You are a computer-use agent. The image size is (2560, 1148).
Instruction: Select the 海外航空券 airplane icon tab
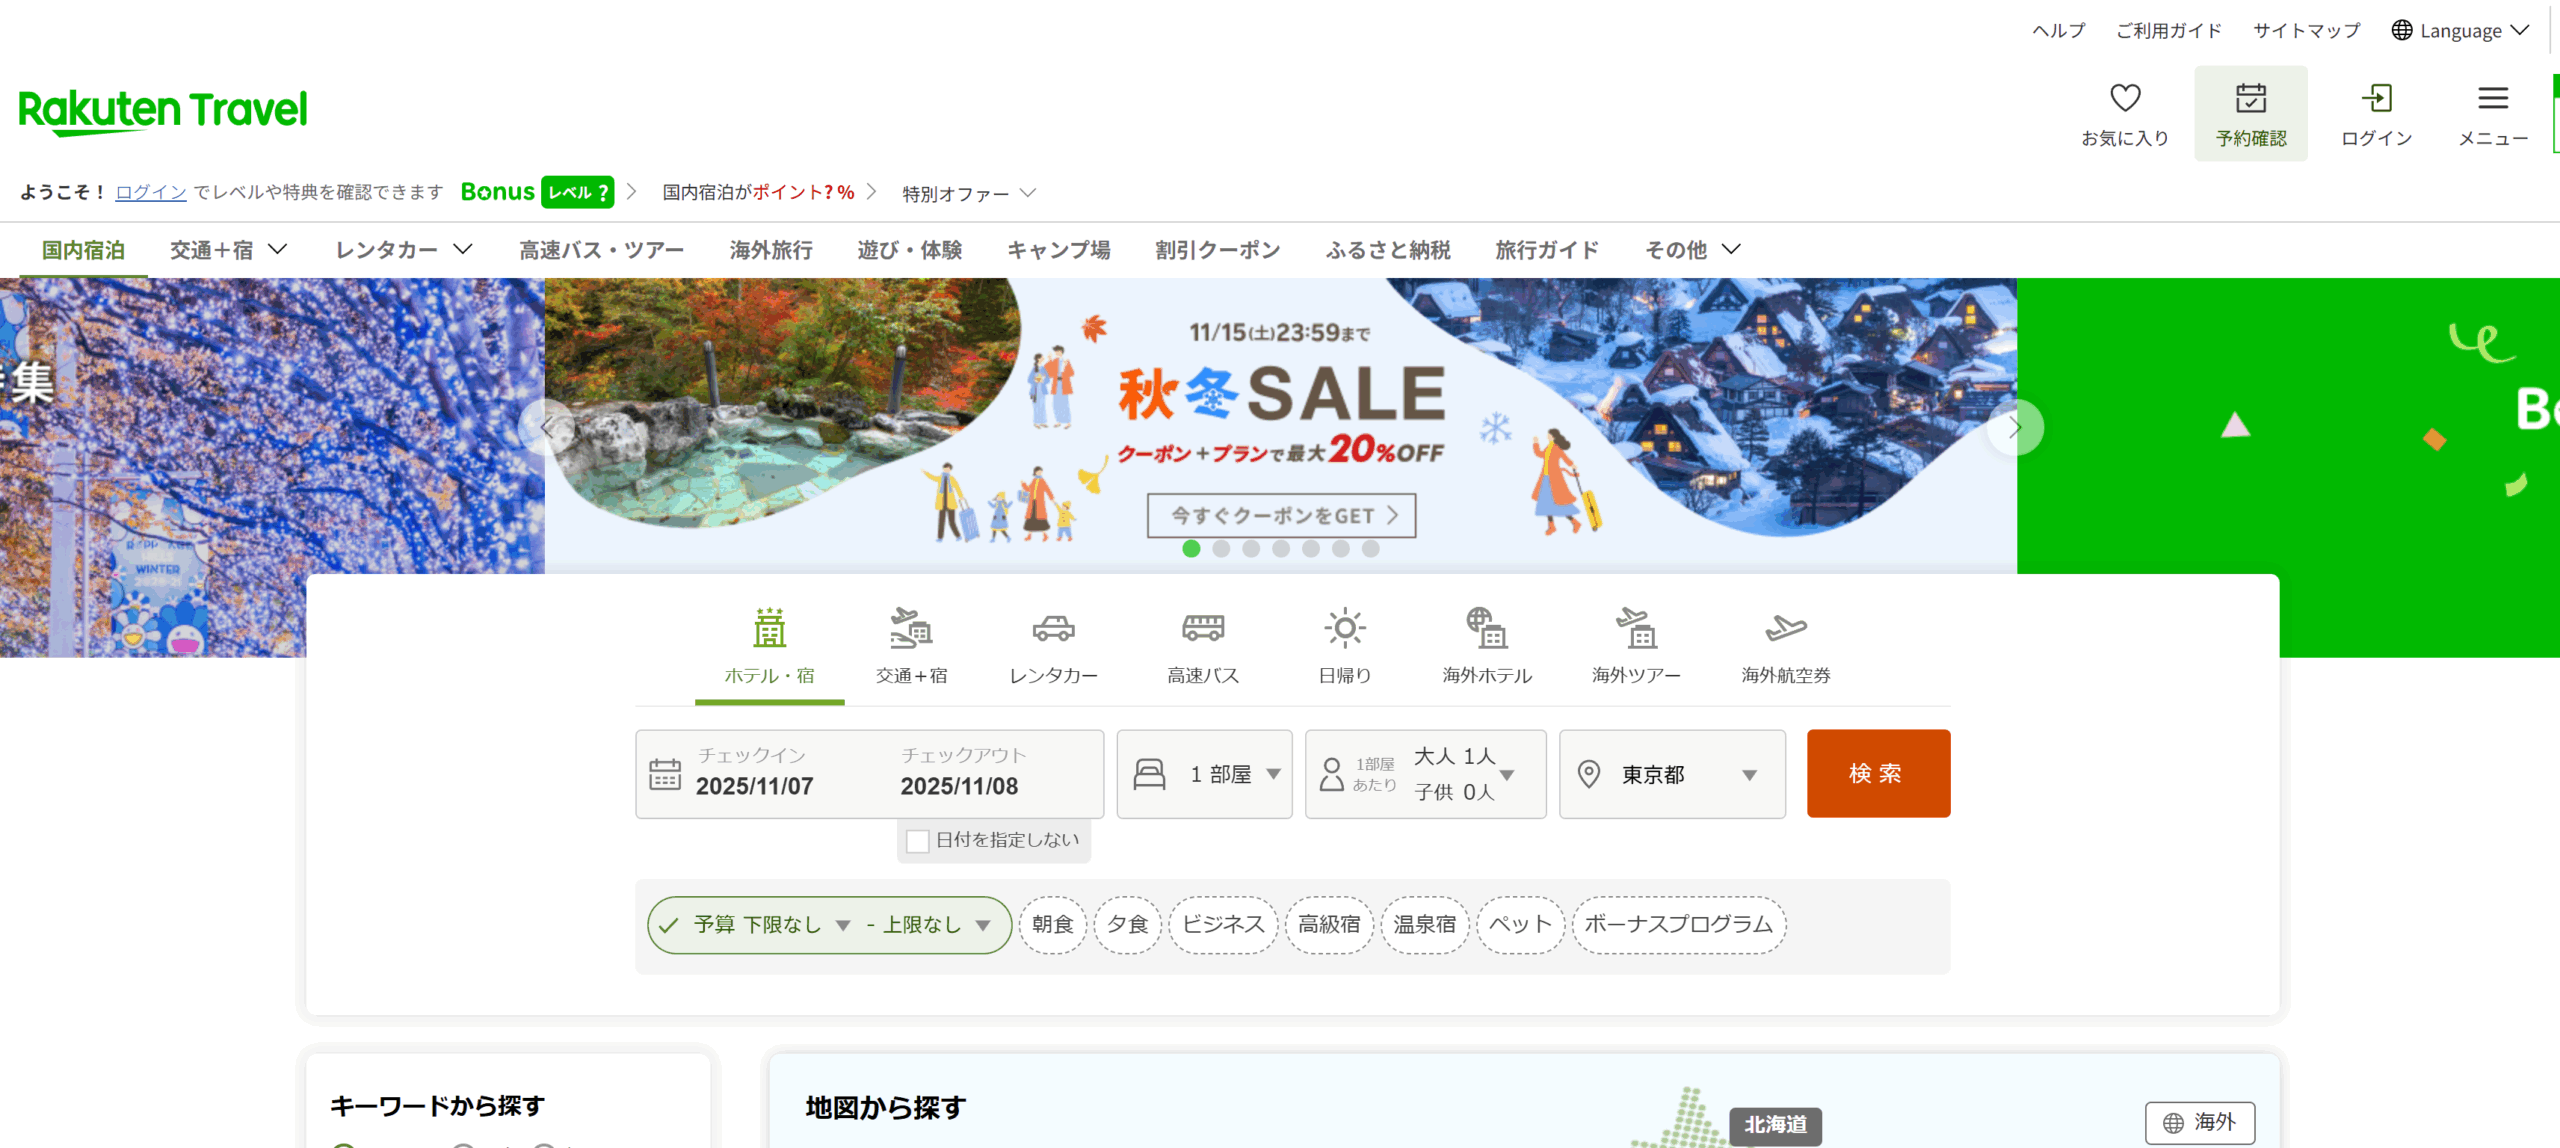tap(1785, 629)
